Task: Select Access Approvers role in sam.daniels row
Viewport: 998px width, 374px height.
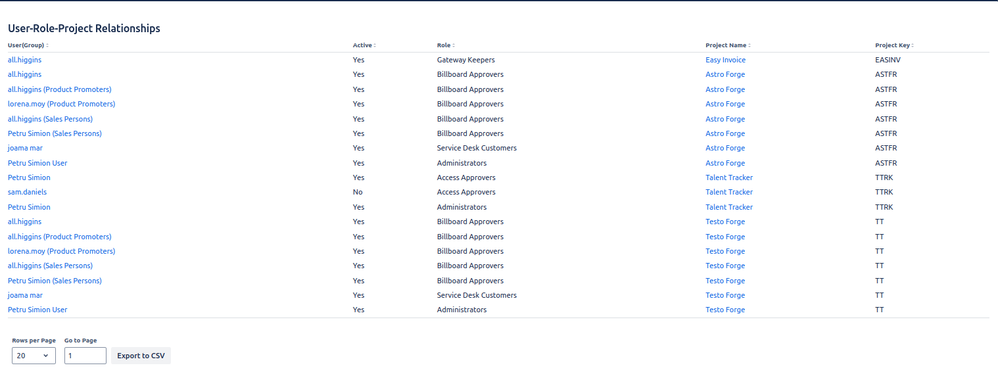Action: click(466, 192)
